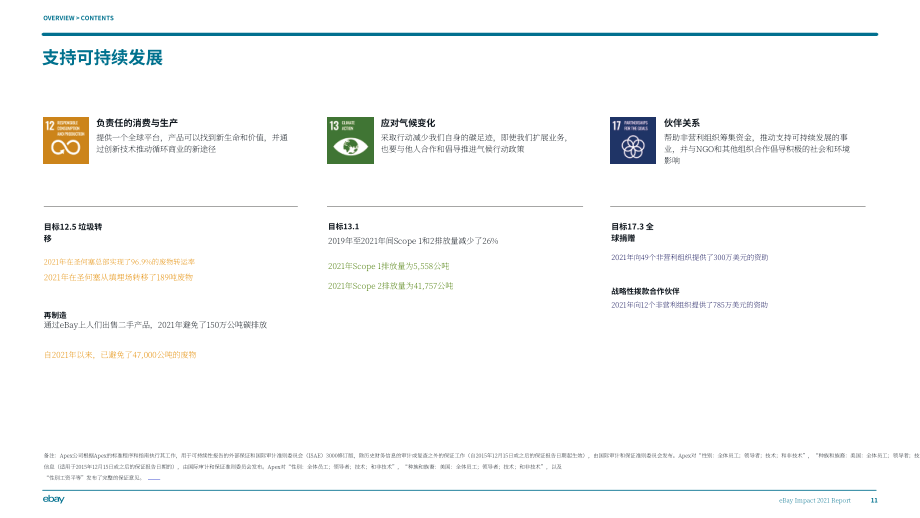Viewport: 920px width, 518px height.
Task: Click the SDG 12 responsible consumption icon
Action: [66, 140]
